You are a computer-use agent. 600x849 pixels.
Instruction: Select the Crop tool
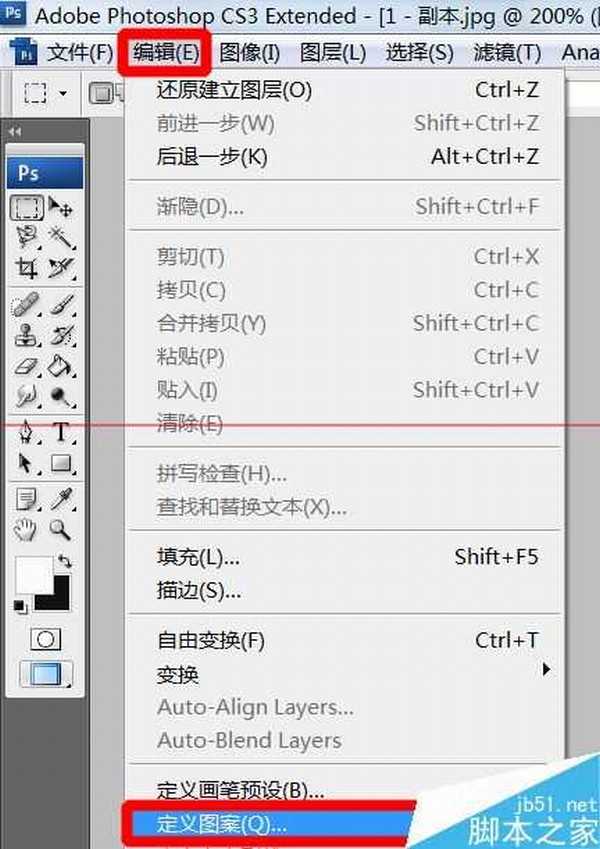[x=27, y=268]
